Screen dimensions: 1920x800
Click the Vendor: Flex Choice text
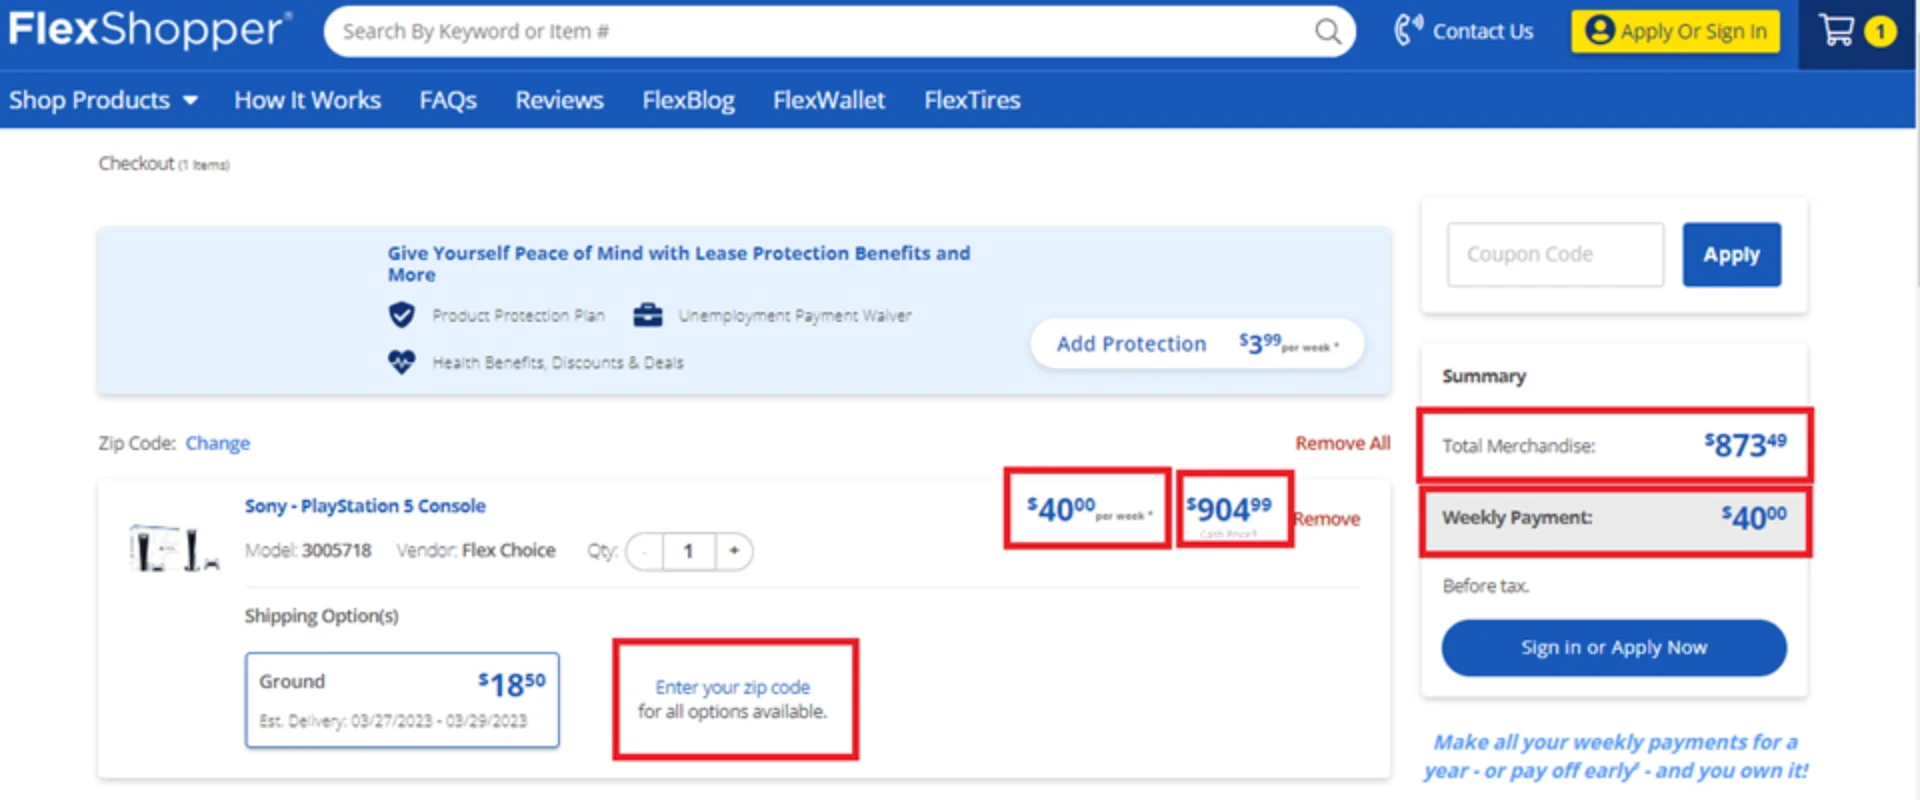pyautogui.click(x=475, y=550)
